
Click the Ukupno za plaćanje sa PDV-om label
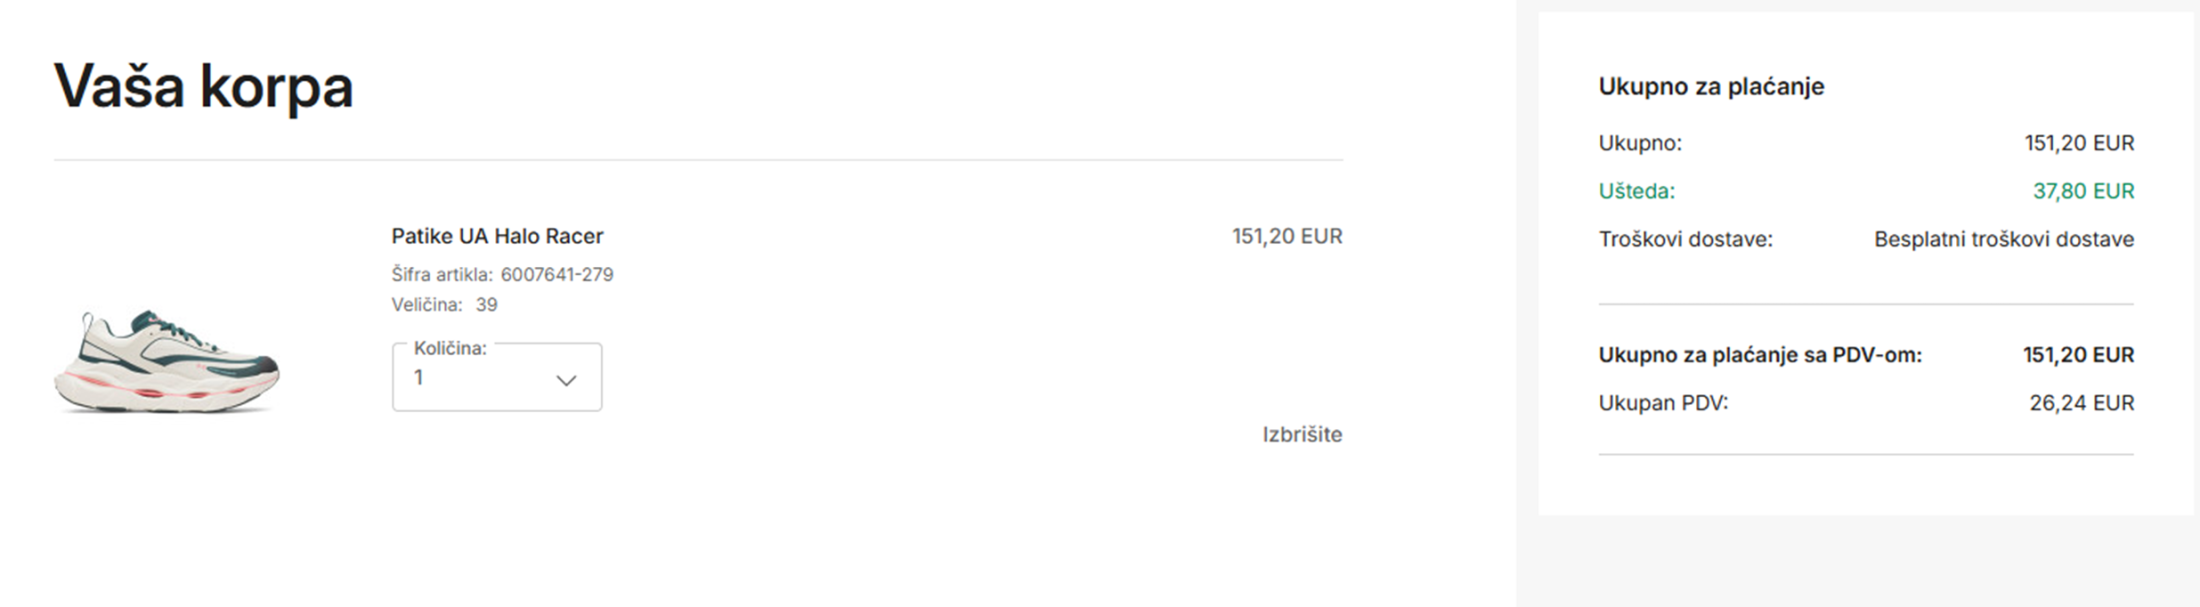(x=1759, y=355)
